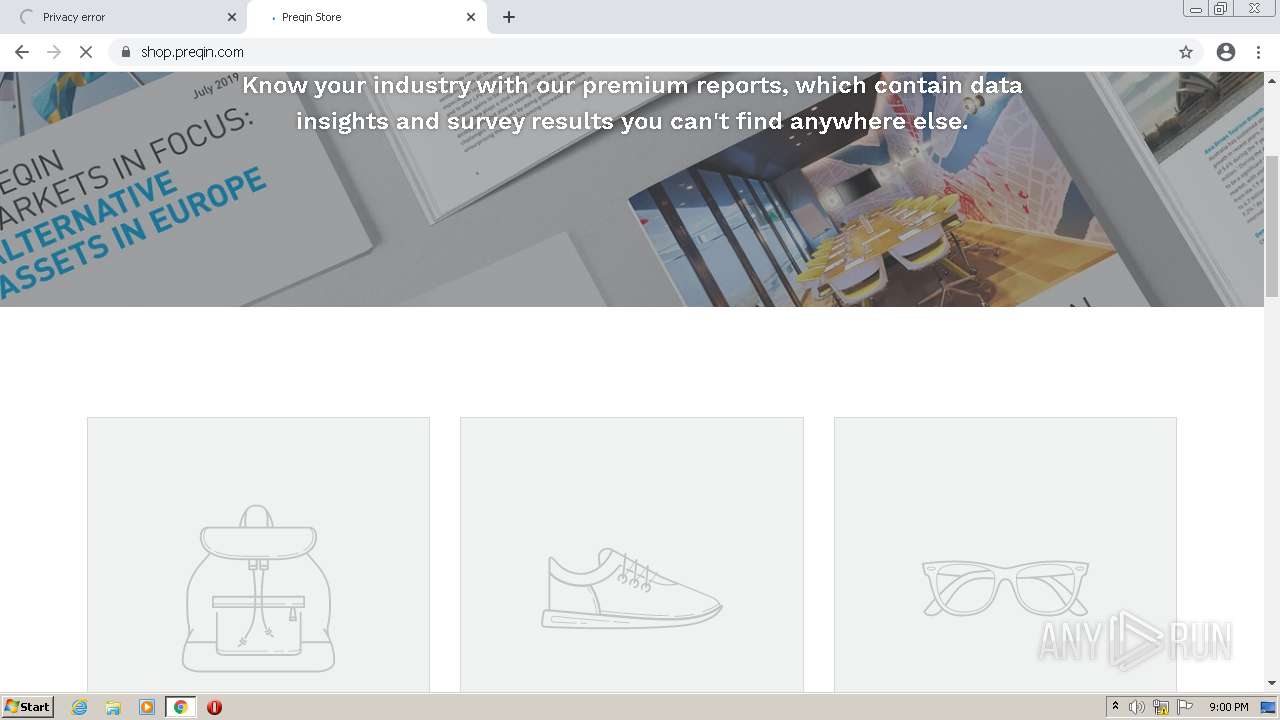
Task: Stop loading the page
Action: tap(86, 52)
